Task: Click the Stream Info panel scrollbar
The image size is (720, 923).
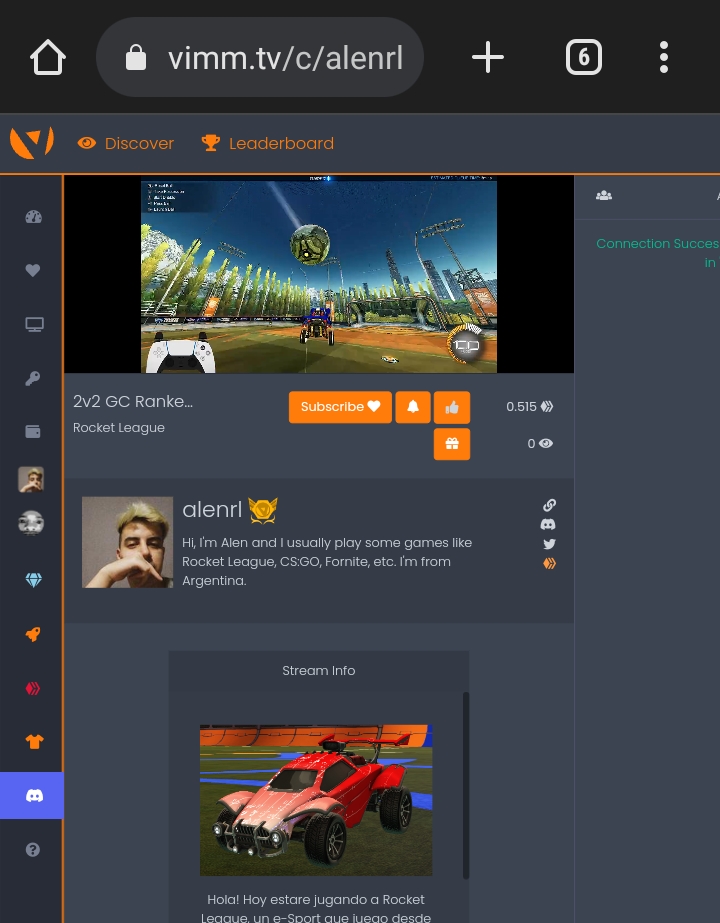Action: (x=466, y=785)
